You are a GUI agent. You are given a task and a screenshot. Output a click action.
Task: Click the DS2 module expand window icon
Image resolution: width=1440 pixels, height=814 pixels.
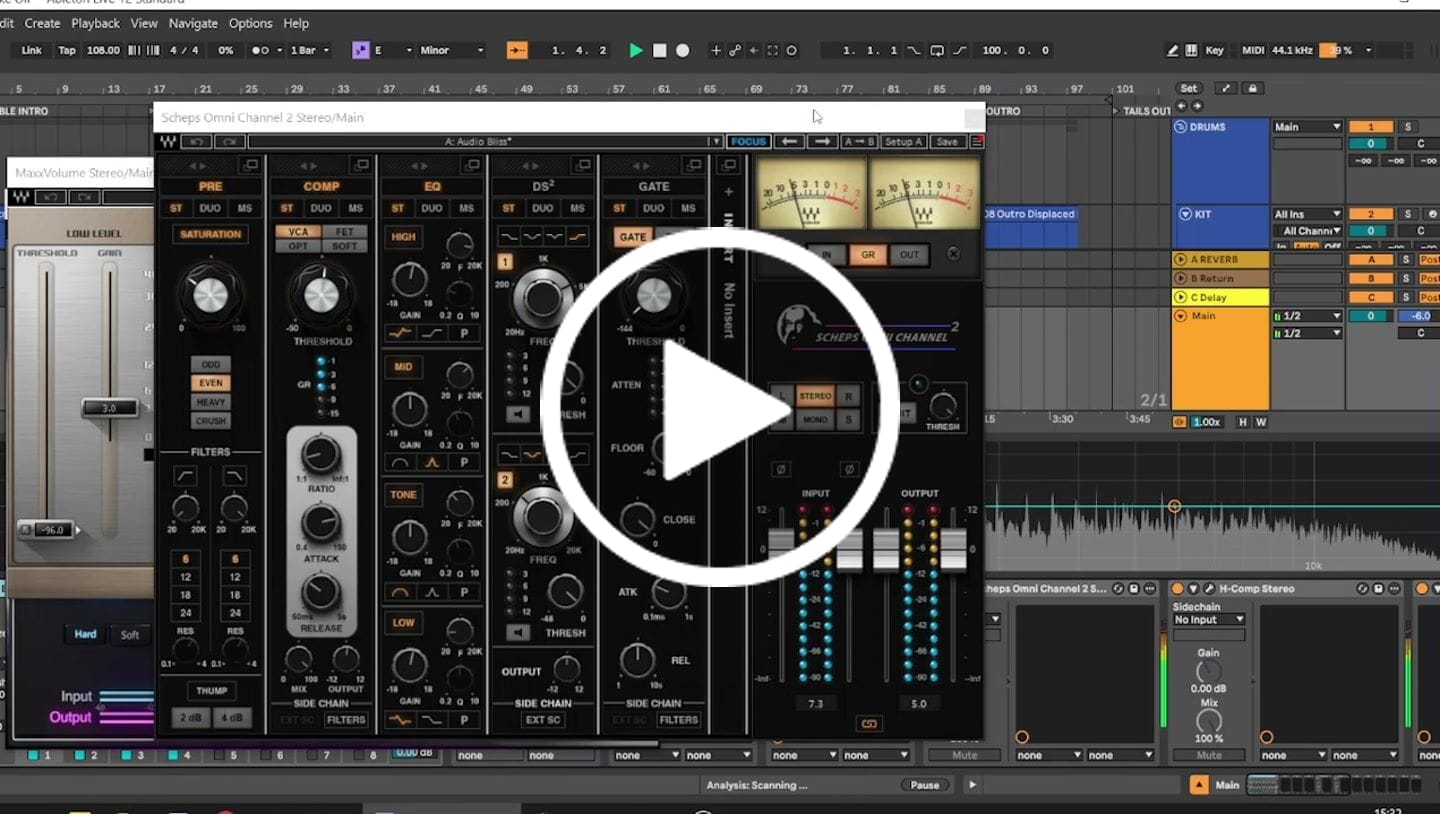[585, 166]
